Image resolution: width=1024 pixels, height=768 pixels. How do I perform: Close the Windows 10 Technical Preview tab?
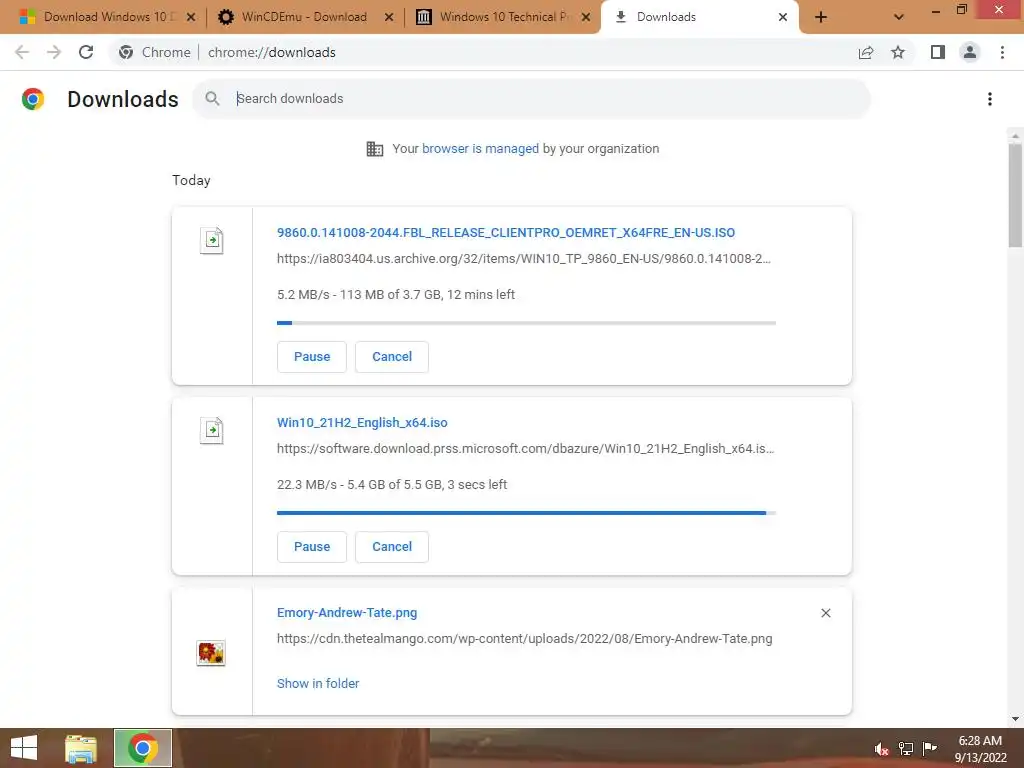point(586,17)
